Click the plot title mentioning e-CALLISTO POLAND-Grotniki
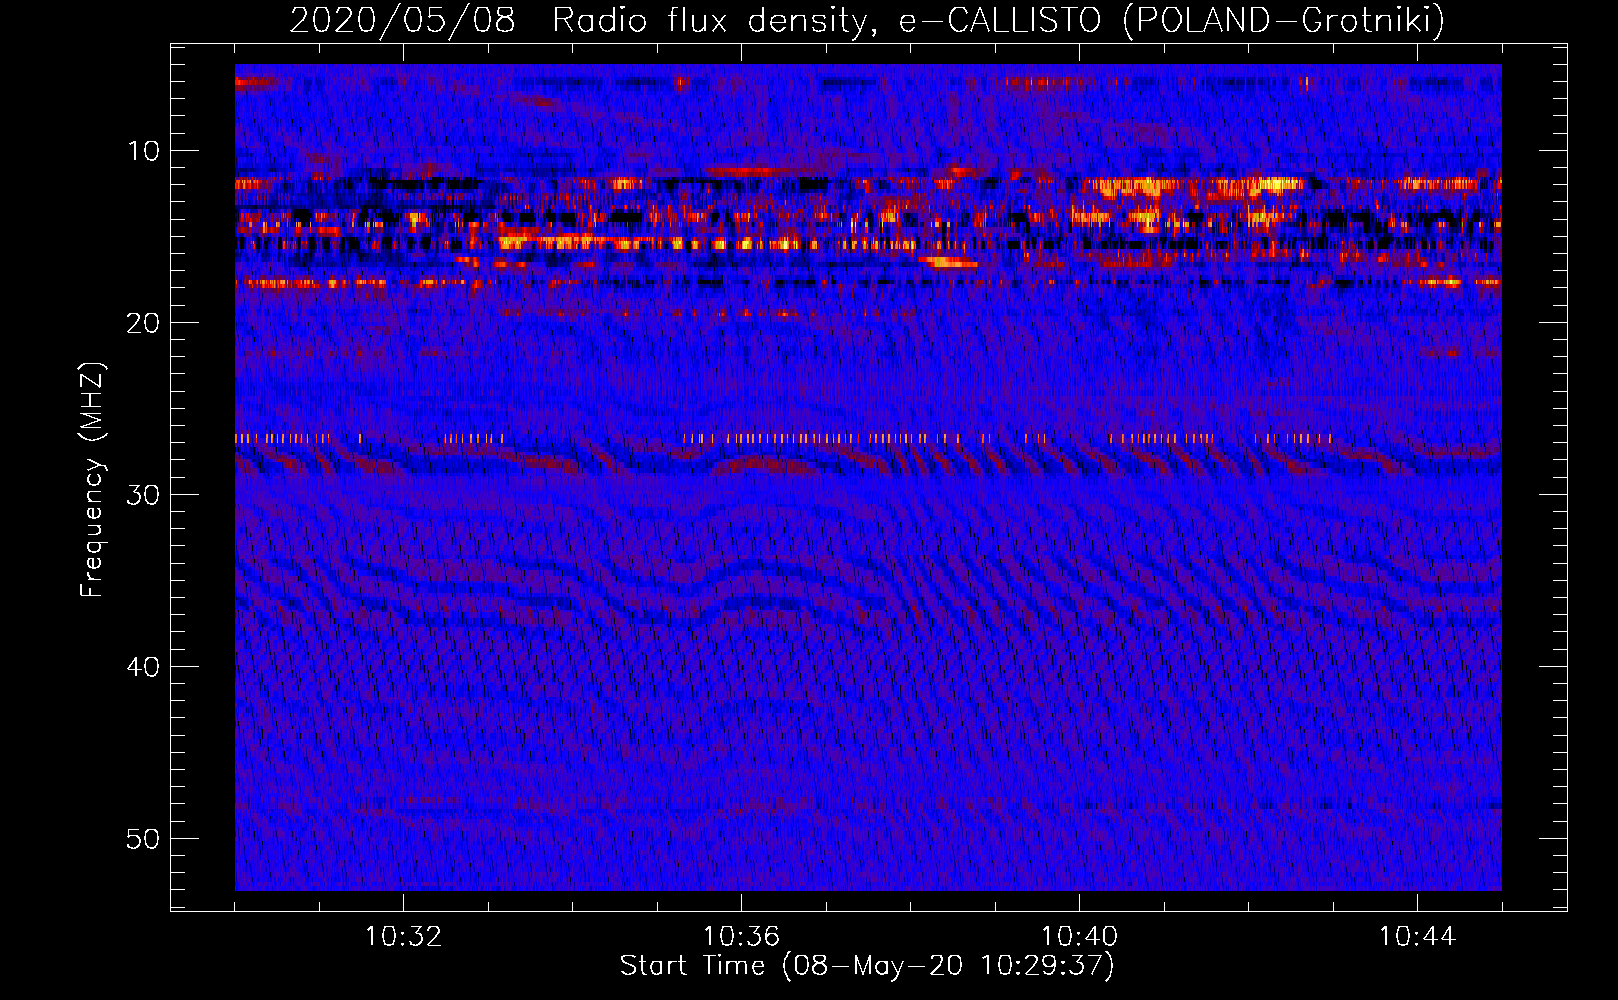 point(867,20)
